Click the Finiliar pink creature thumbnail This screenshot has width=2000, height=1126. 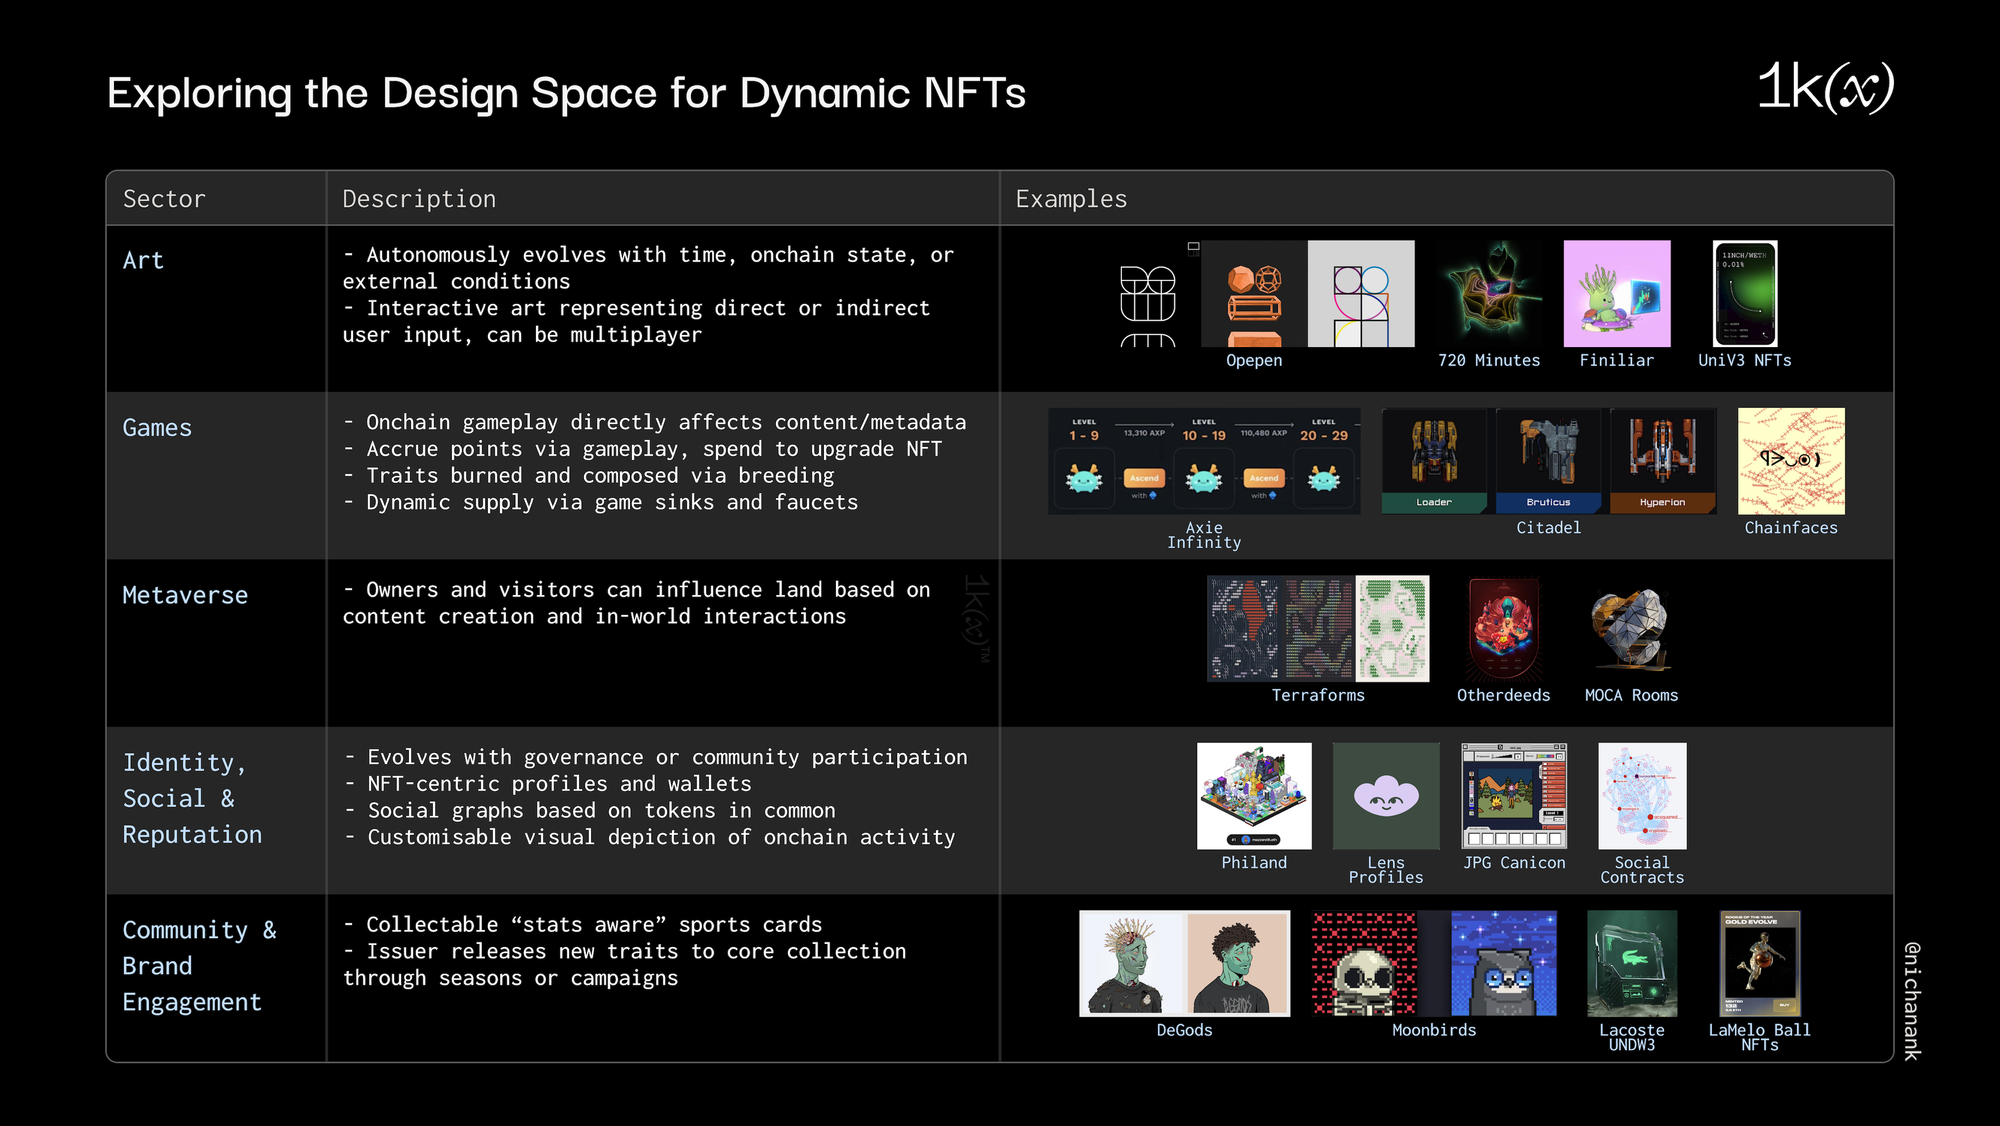(x=1616, y=293)
